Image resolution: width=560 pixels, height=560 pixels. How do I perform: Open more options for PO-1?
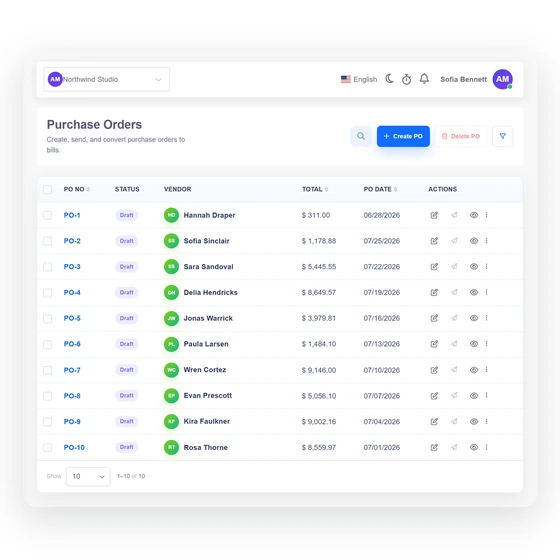486,215
